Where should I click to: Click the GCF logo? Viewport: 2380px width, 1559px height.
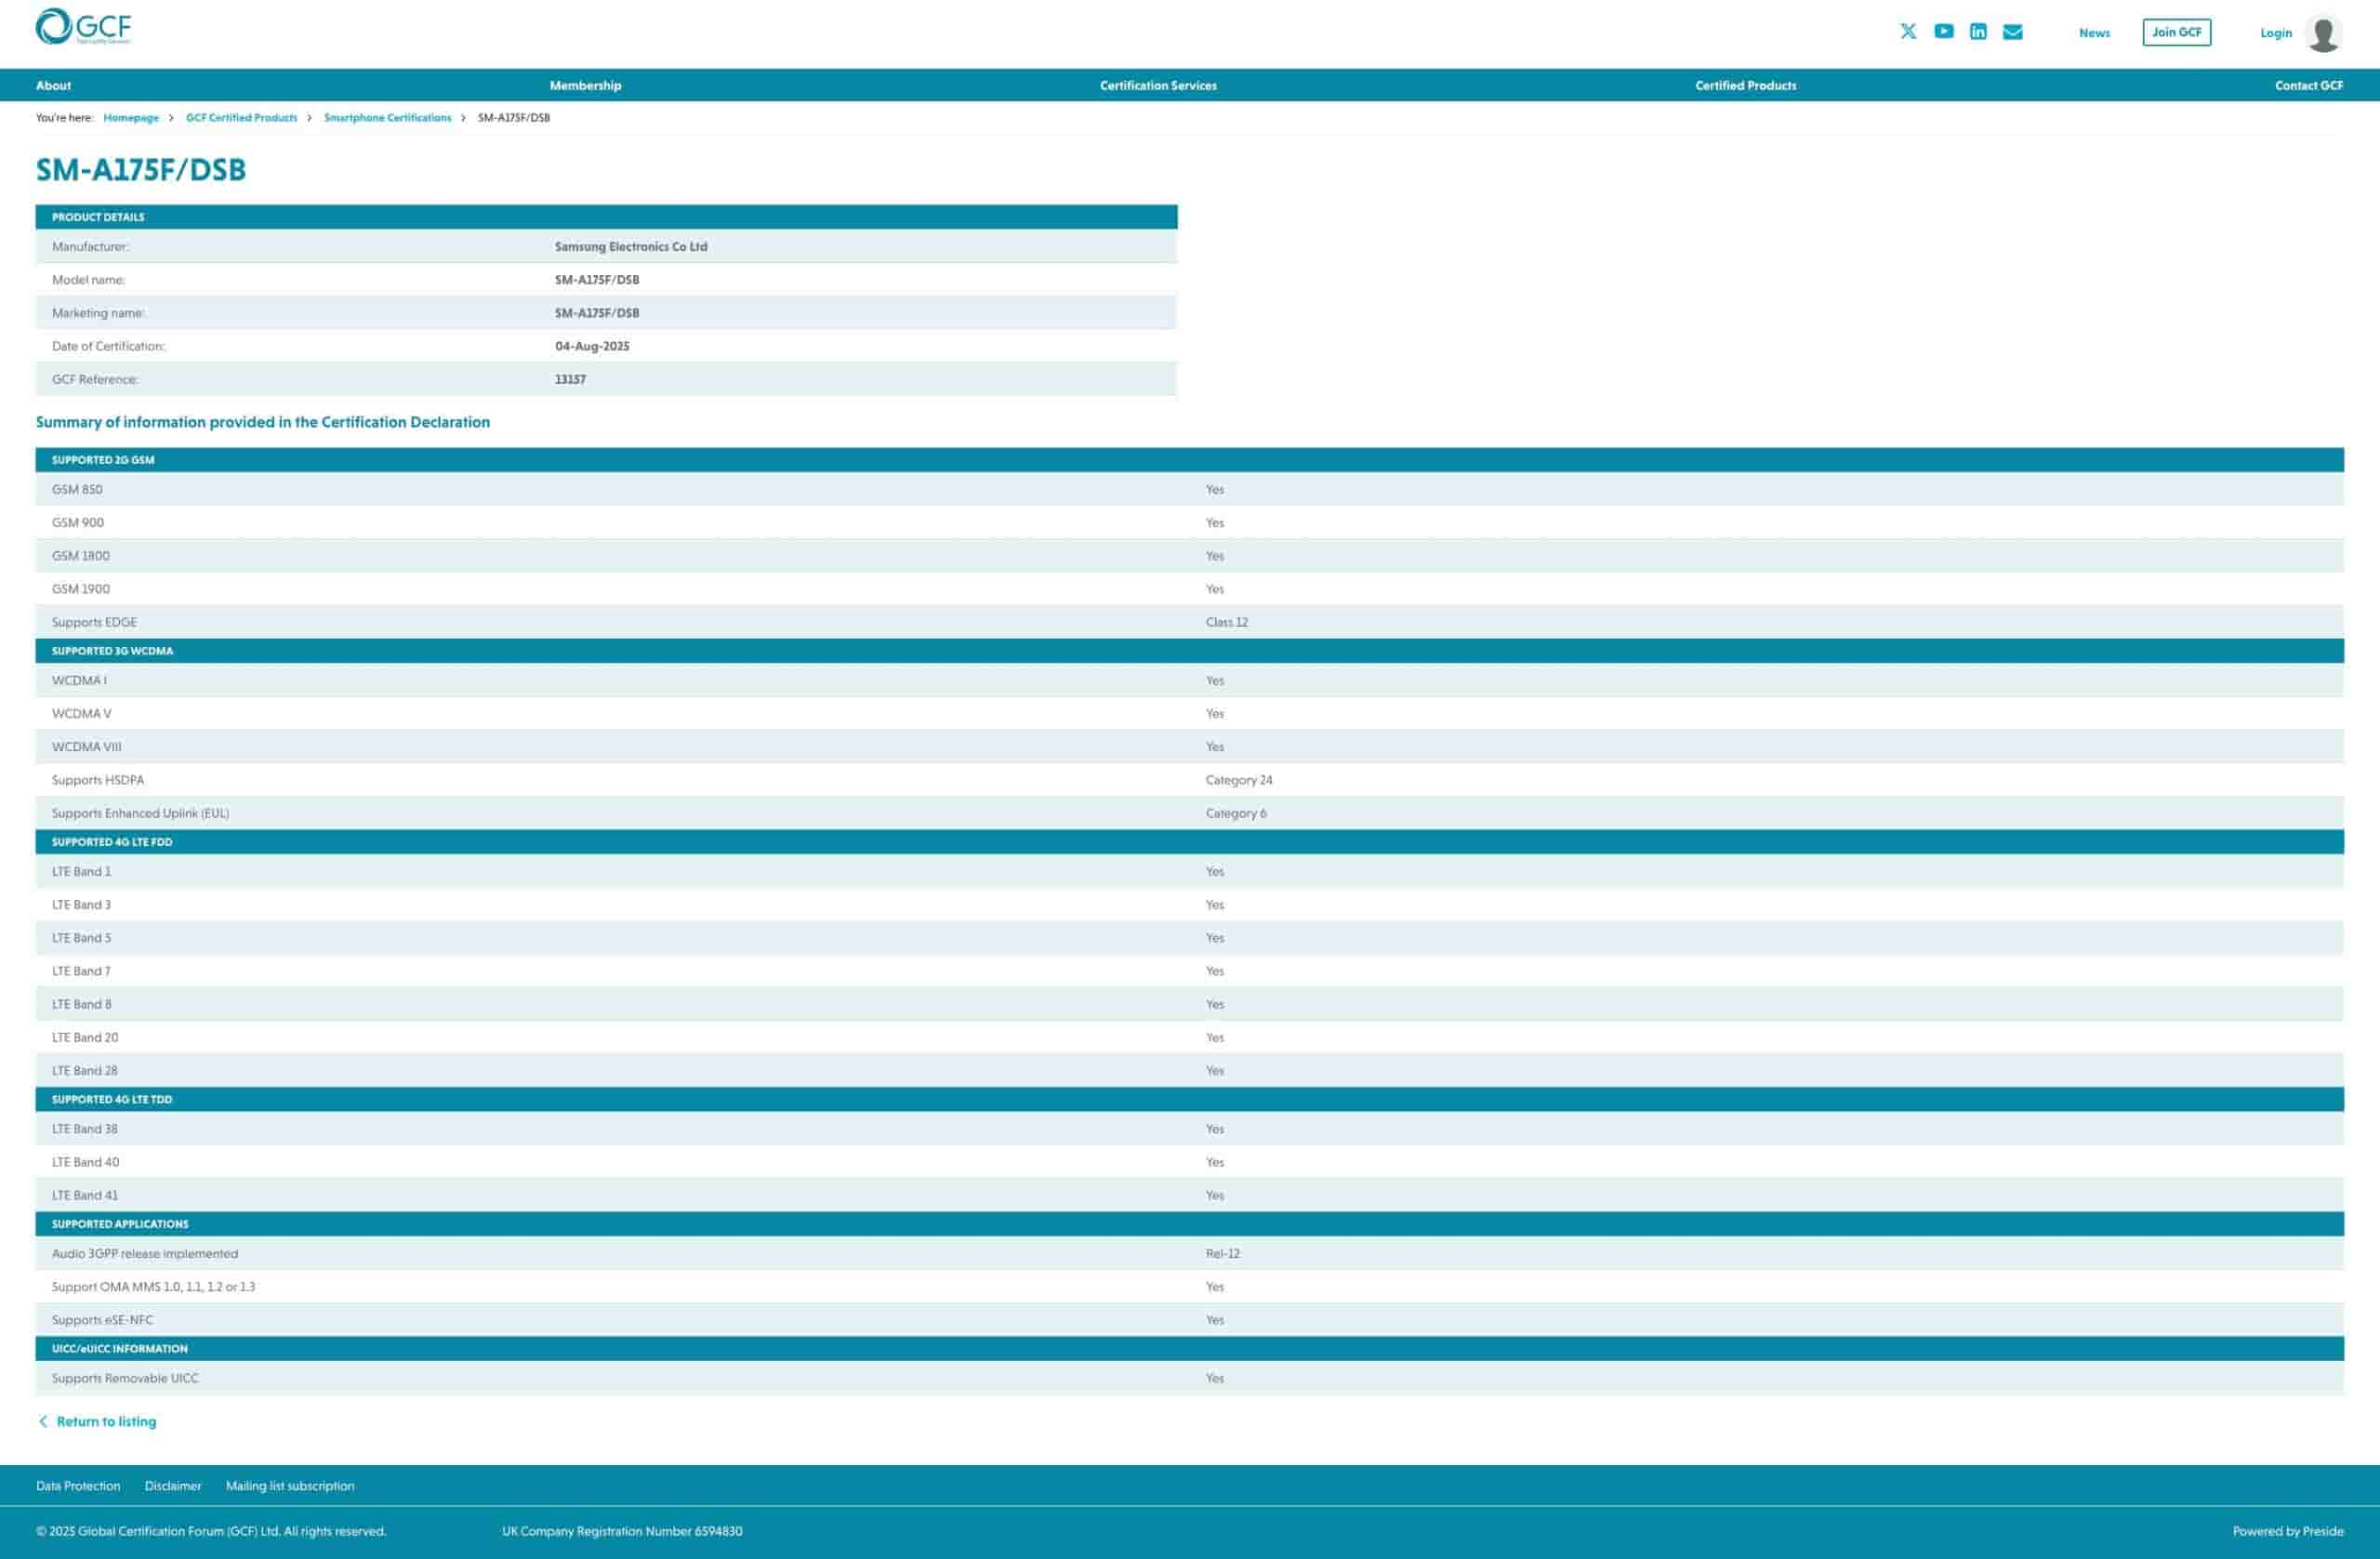83,27
